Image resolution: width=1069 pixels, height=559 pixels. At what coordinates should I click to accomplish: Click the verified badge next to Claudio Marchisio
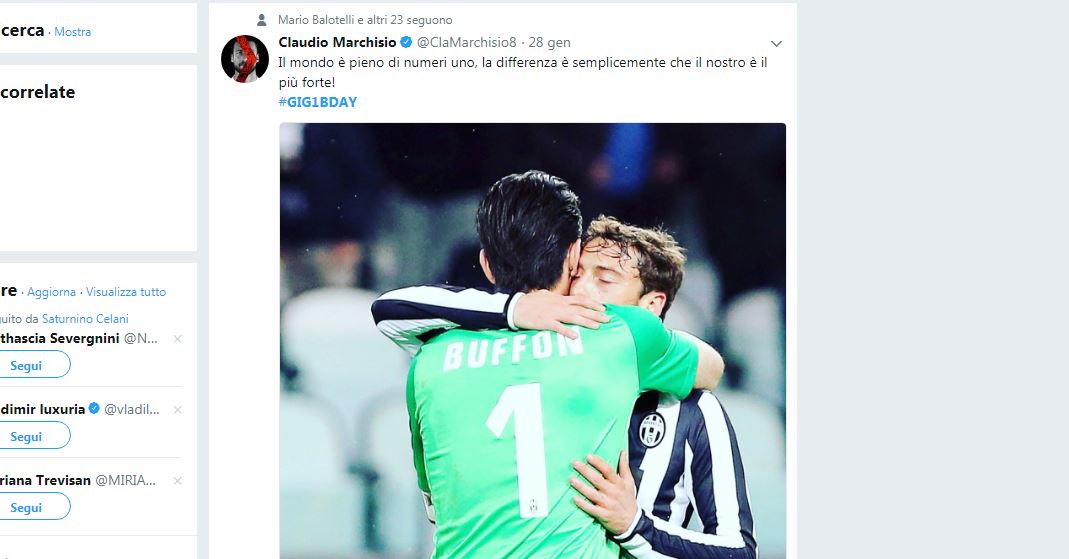(406, 42)
